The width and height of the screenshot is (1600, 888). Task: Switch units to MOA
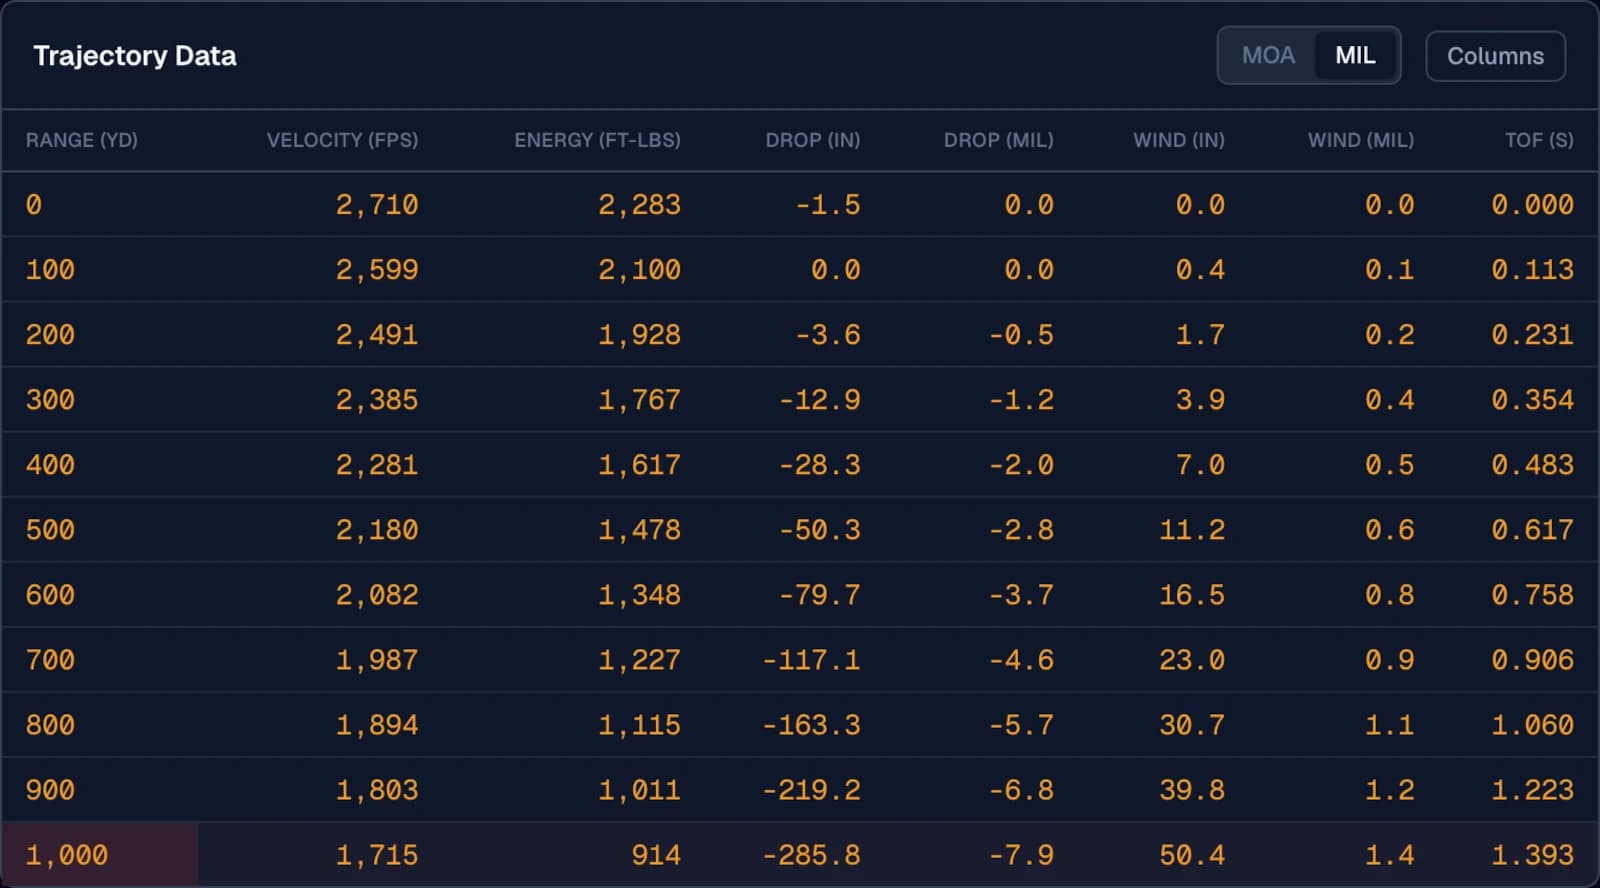click(x=1268, y=56)
